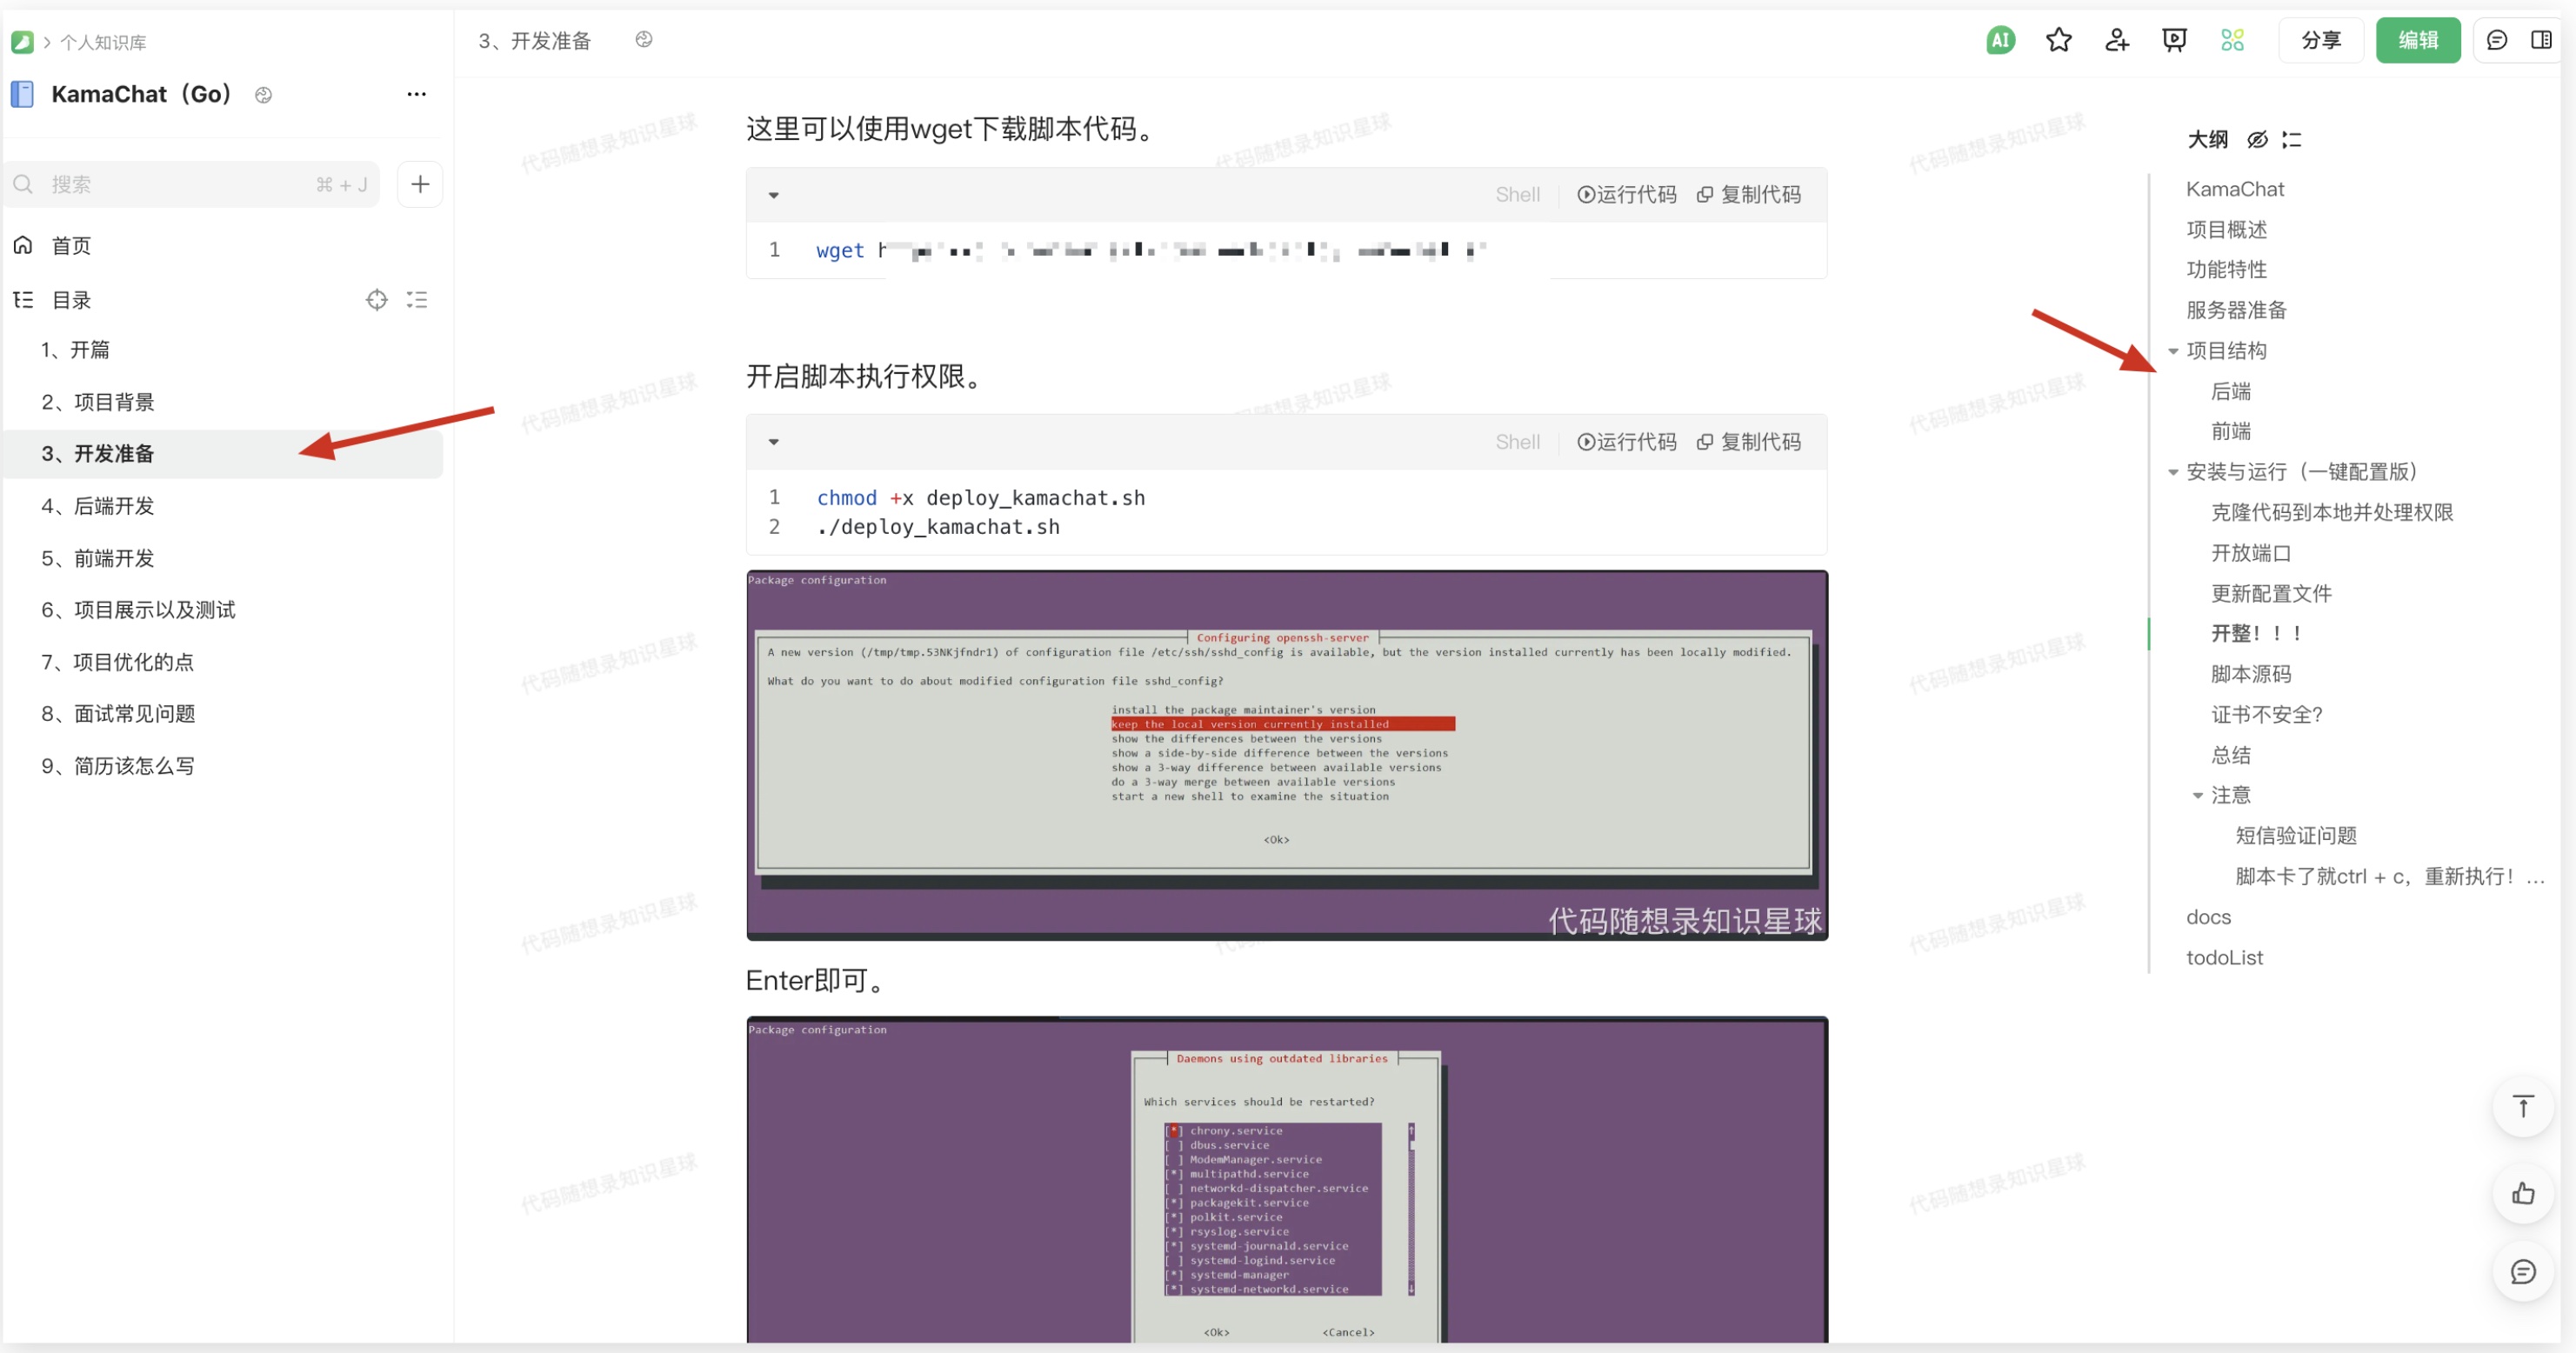Jump to 短信验证问题 in outline
Viewport: 2576px width, 1353px height.
point(2296,836)
